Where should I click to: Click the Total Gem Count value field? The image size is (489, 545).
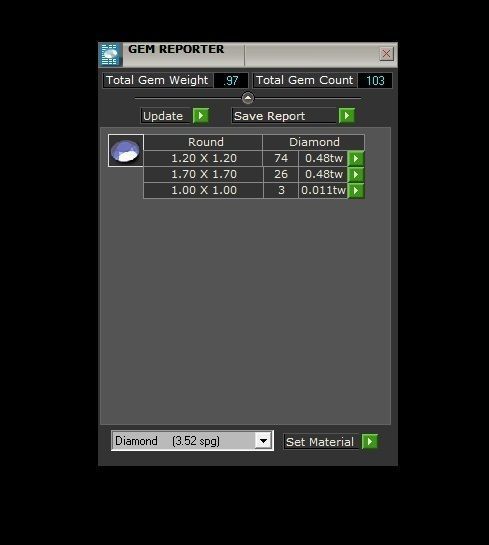[375, 81]
